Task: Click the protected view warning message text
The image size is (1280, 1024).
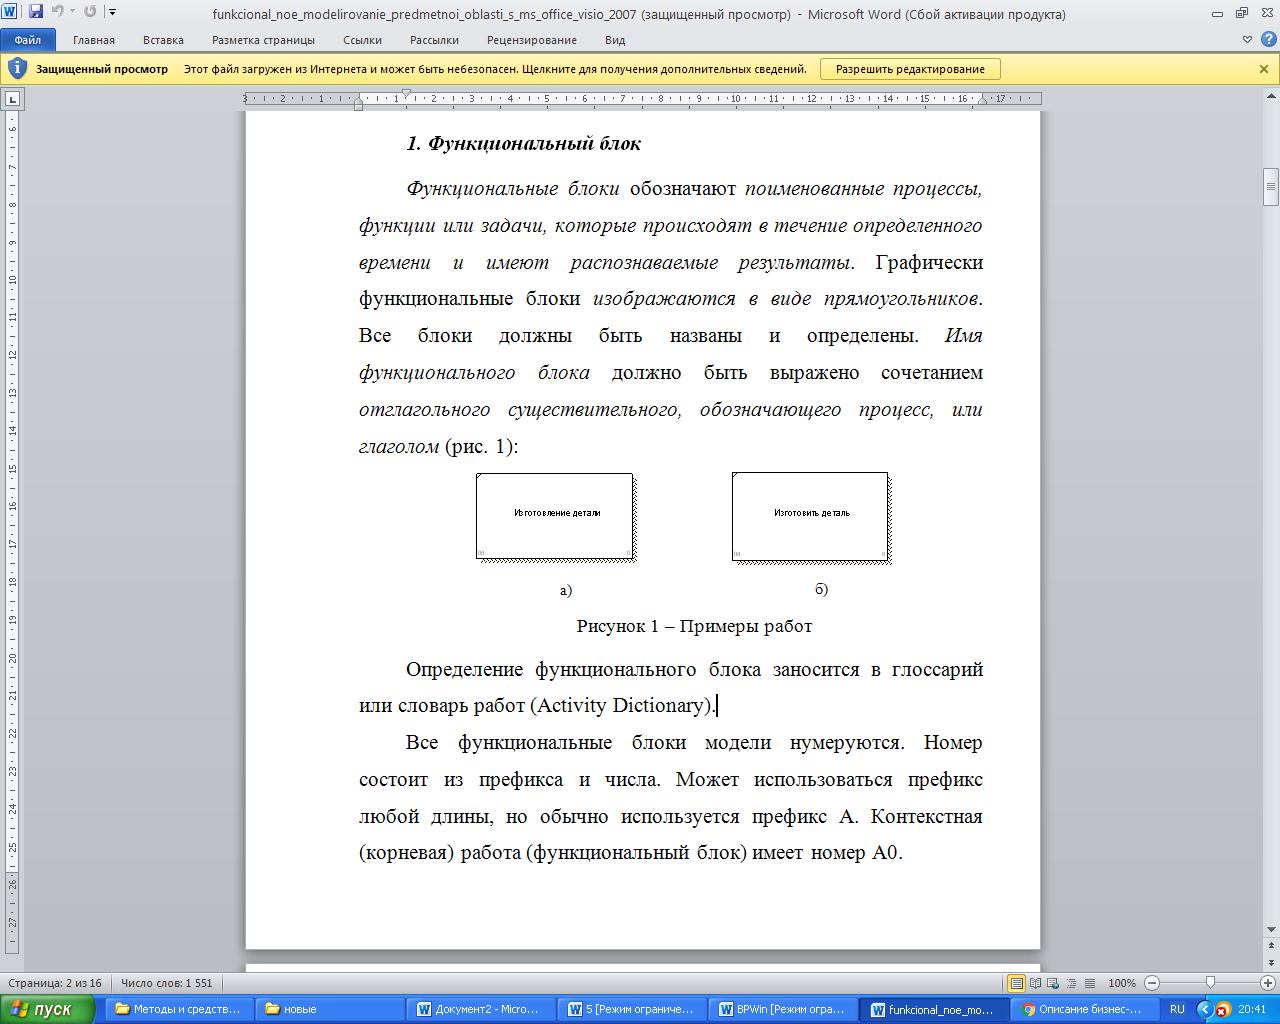Action: 495,69
